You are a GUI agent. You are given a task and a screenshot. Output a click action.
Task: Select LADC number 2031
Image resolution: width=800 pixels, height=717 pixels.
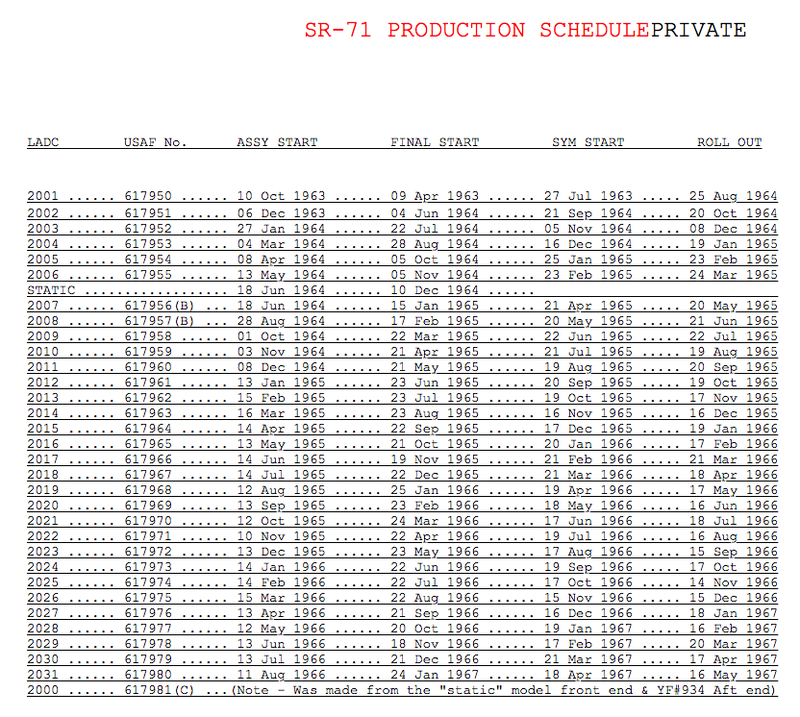point(43,675)
